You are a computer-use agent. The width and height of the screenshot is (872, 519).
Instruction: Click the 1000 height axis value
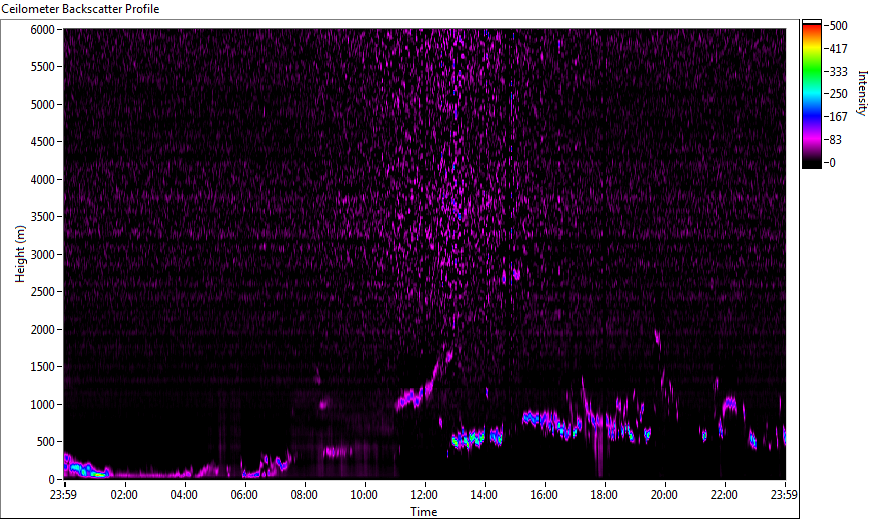point(43,405)
